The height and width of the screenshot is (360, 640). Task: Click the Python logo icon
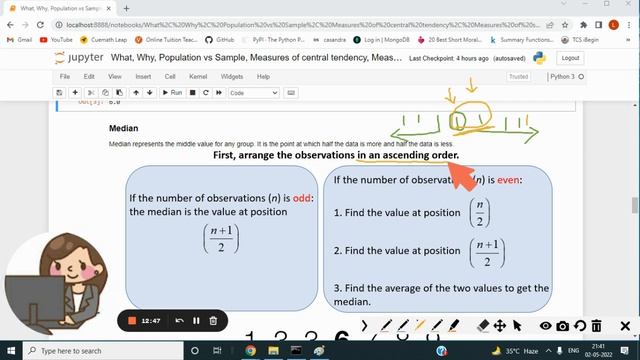(540, 58)
